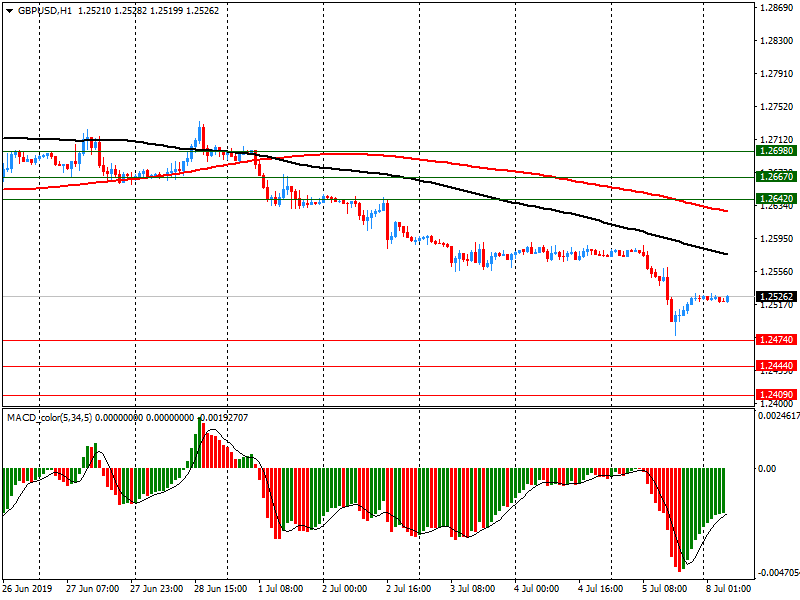
Task: Click the 3 Jul 08:00 time axis label
Action: 472,589
